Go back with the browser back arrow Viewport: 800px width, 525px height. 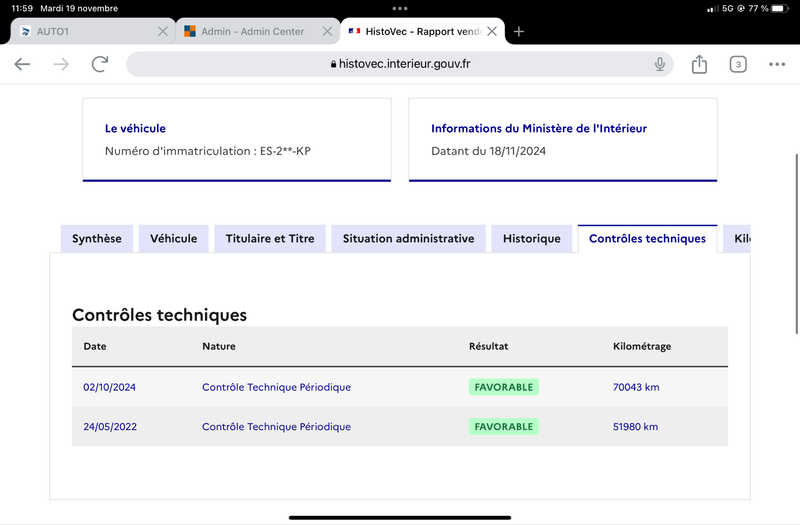(22, 64)
